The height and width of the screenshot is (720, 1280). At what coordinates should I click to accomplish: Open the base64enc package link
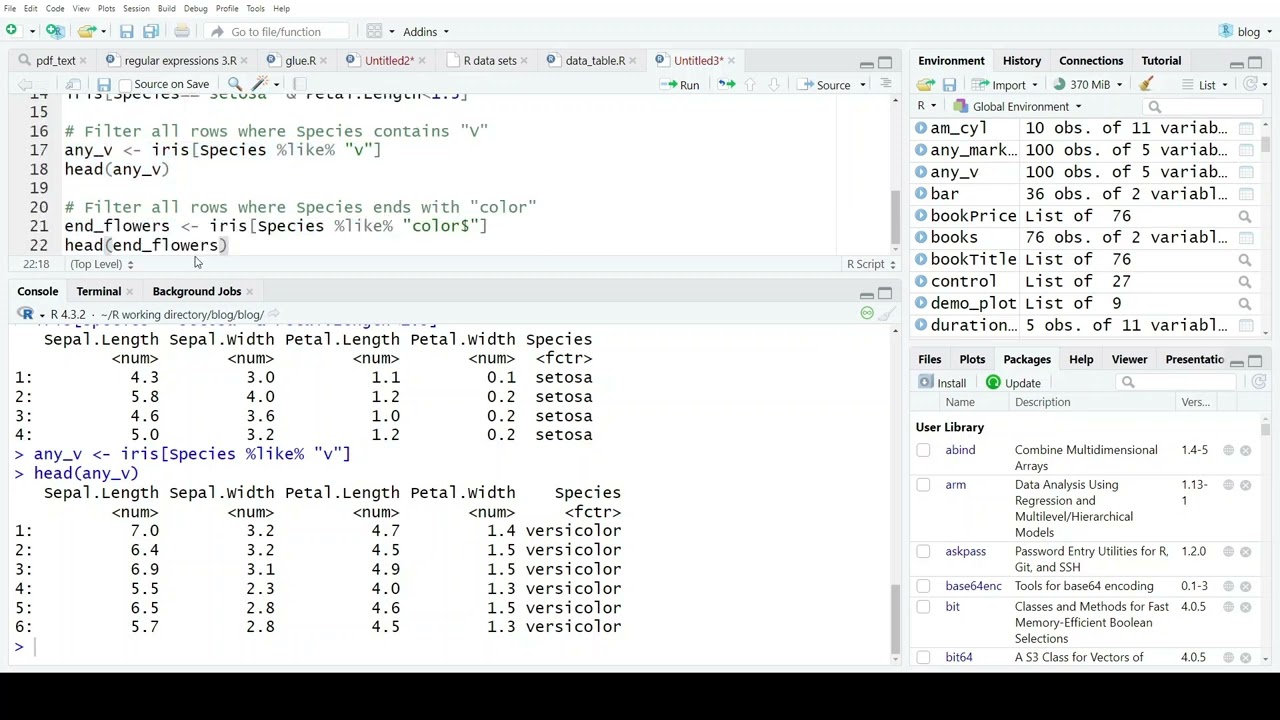tap(973, 586)
